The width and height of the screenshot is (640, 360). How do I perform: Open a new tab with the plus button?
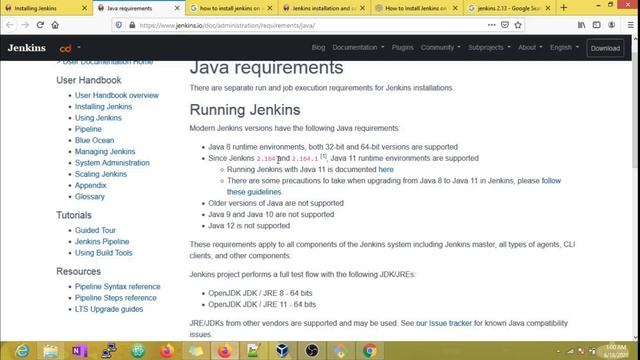[x=564, y=8]
